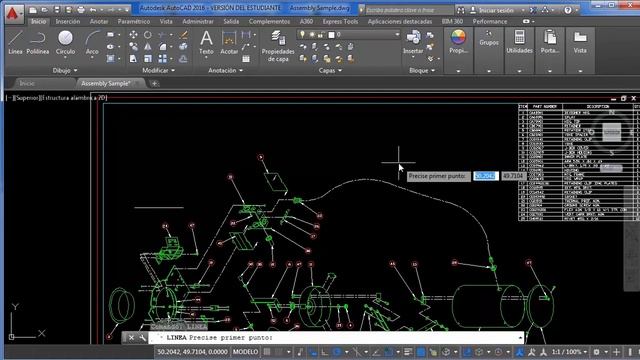The image size is (640, 360).
Task: Click the Move tool in Modificar
Action: [x=133, y=35]
